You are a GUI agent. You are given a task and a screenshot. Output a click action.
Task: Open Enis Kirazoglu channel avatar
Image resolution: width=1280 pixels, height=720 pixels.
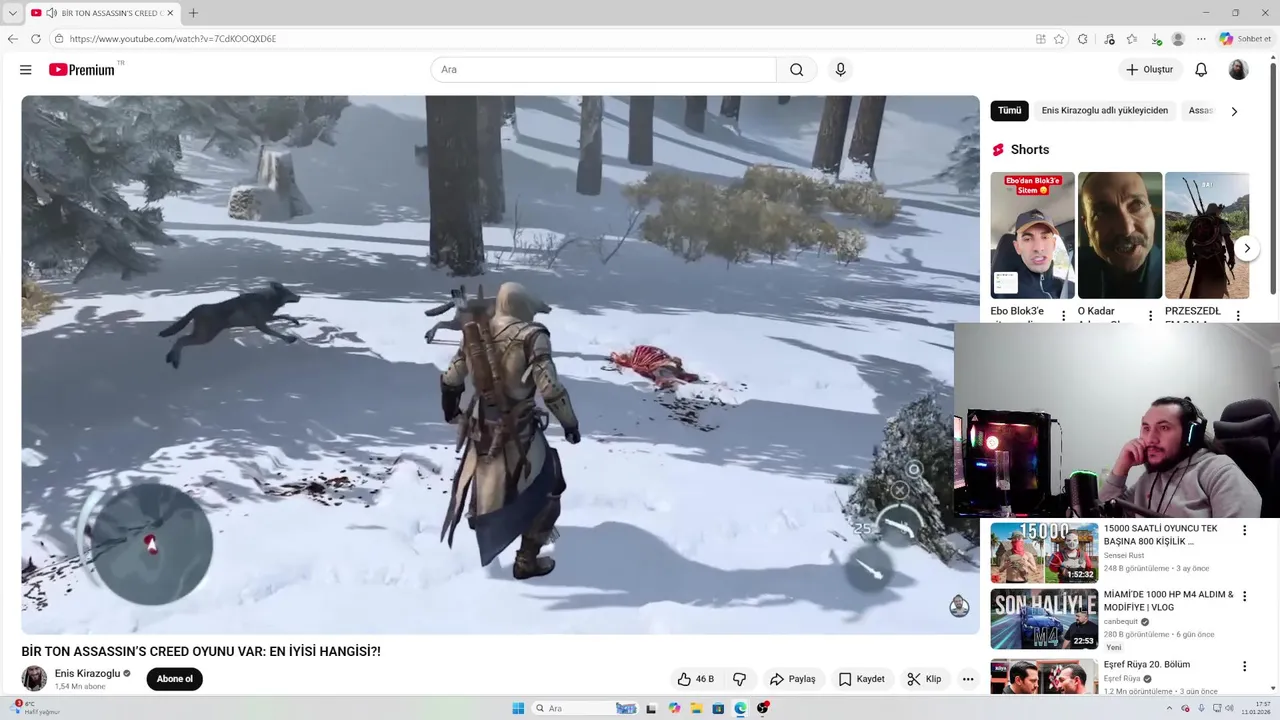tap(34, 678)
